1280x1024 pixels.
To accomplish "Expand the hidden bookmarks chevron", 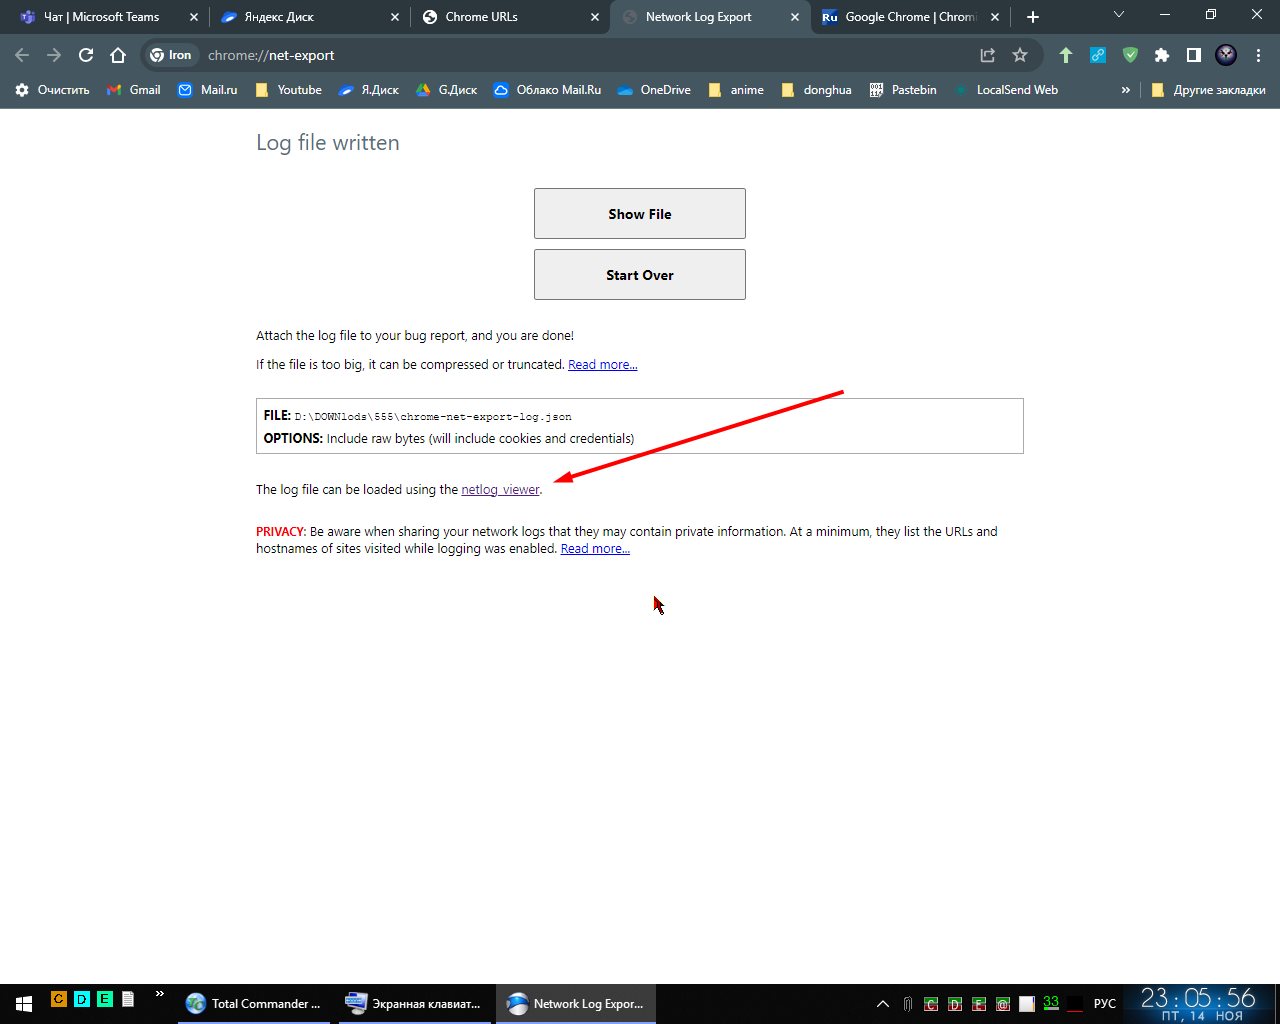I will click(x=1125, y=90).
